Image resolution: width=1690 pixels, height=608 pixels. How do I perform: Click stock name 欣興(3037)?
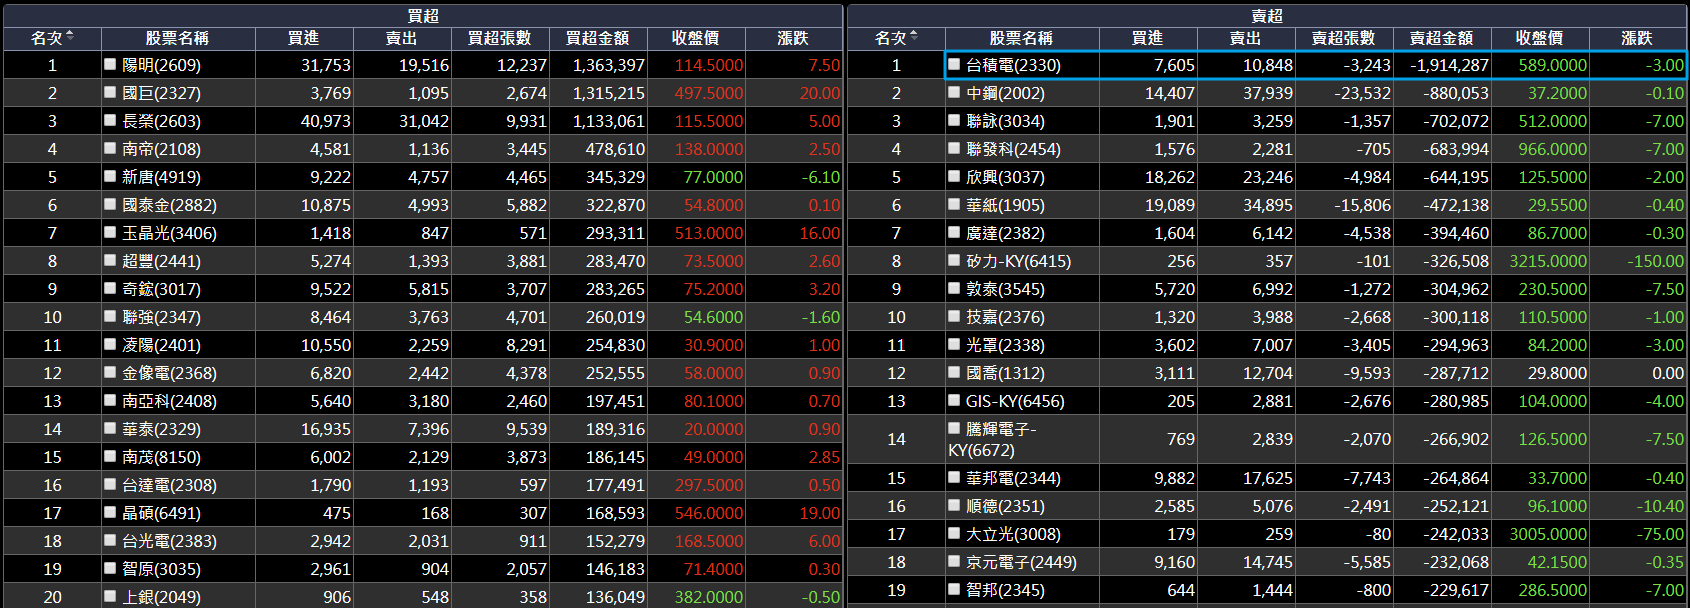pos(1005,177)
